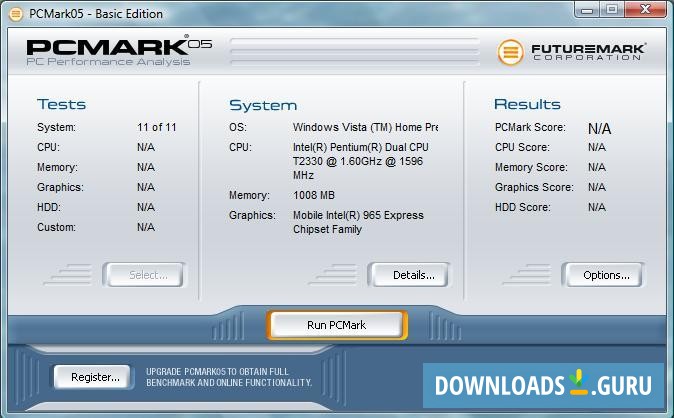This screenshot has width=674, height=418.
Task: Click the '1008 MB' memory value
Action: pos(314,195)
